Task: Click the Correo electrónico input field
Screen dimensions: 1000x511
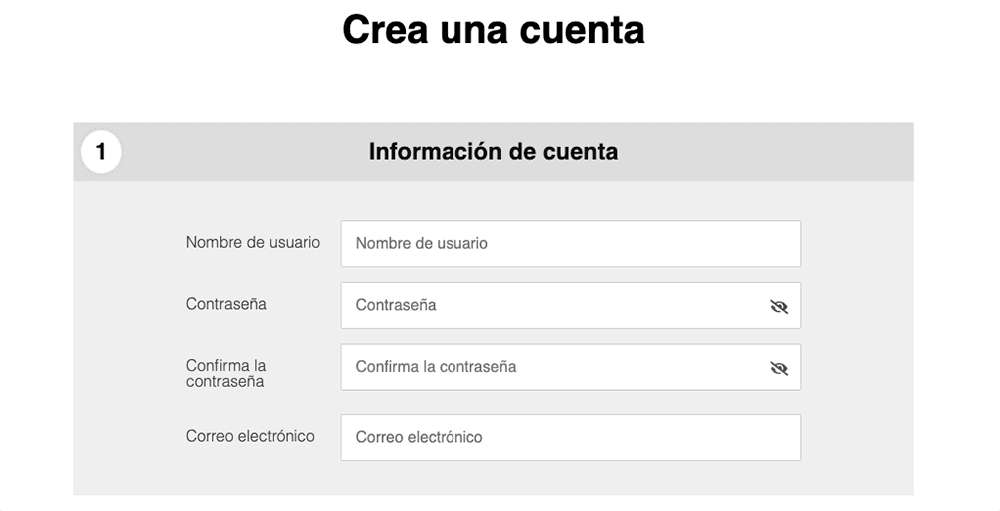Action: (570, 437)
